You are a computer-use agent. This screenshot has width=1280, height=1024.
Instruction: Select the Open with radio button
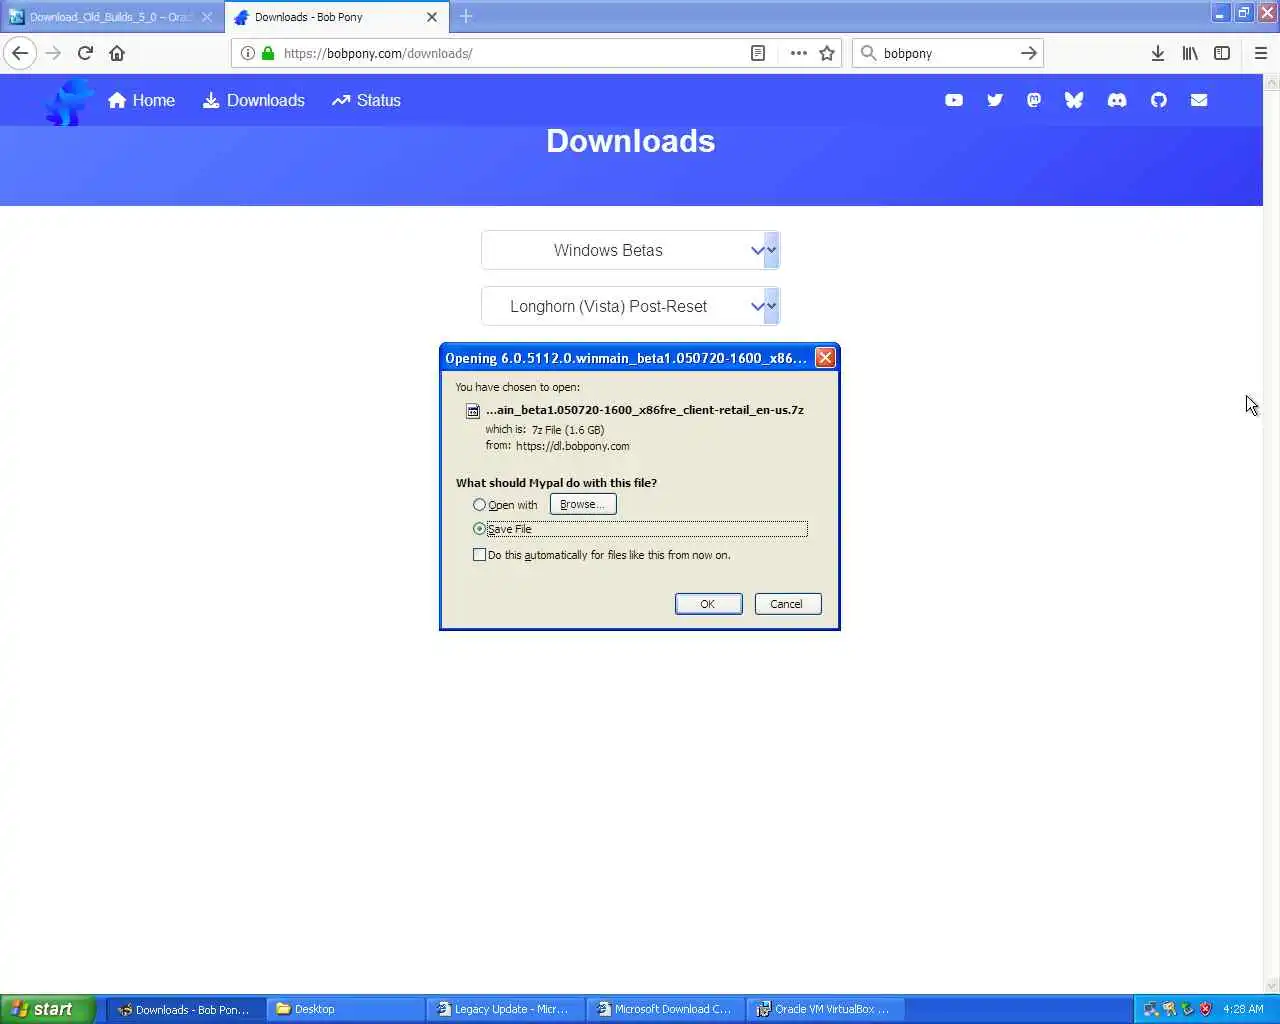pos(479,505)
